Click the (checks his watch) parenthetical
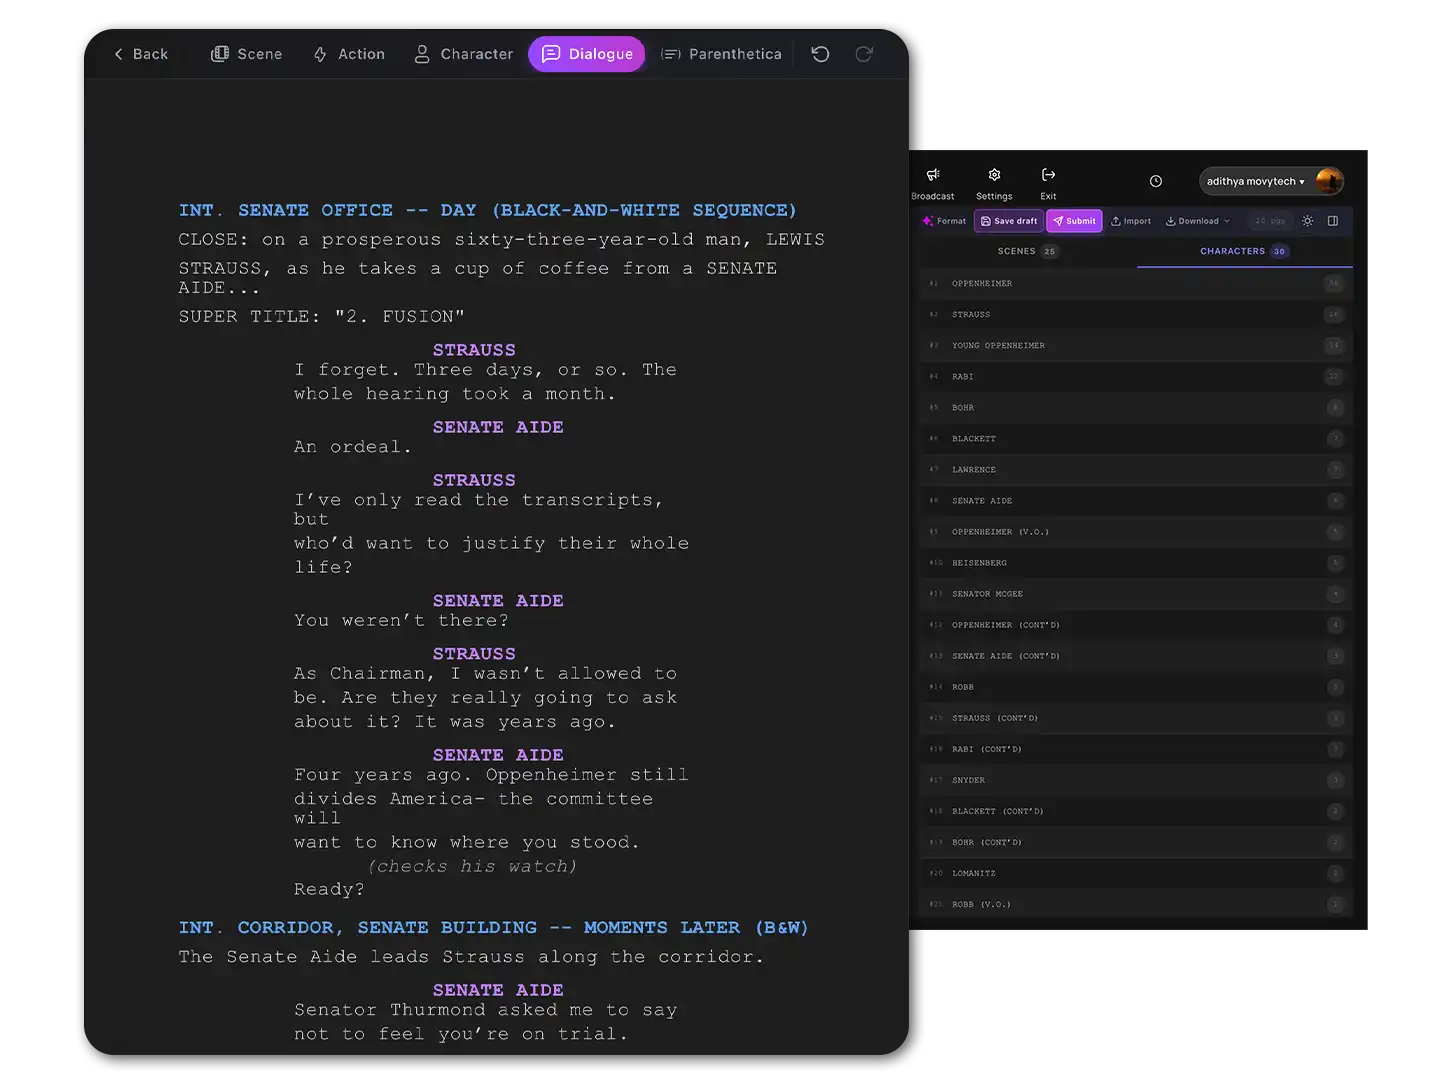The height and width of the screenshot is (1080, 1450). pyautogui.click(x=472, y=866)
